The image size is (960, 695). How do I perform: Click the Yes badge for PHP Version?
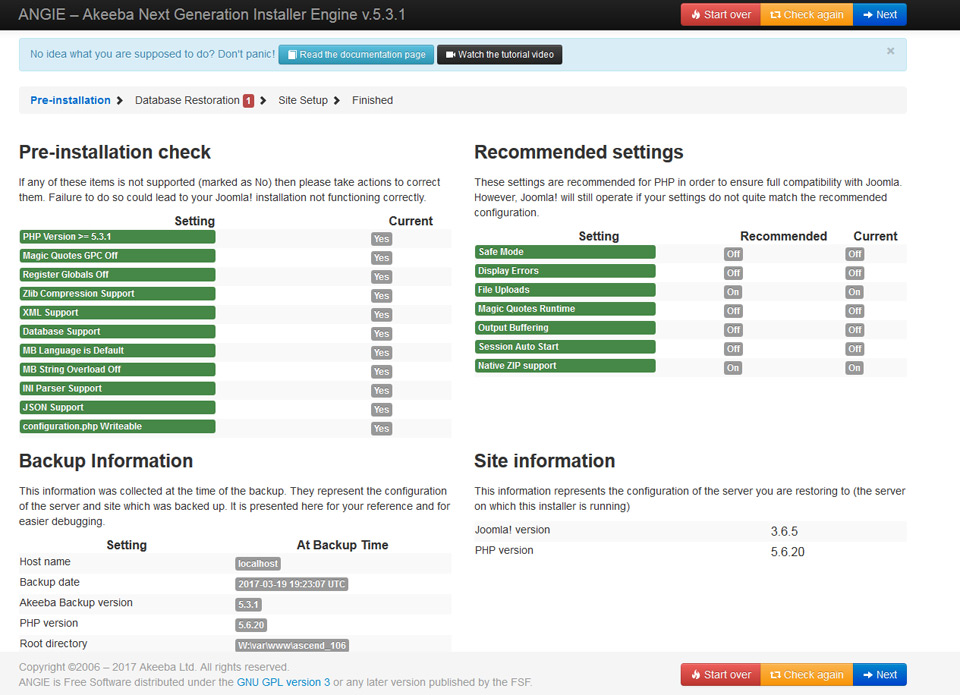(381, 239)
